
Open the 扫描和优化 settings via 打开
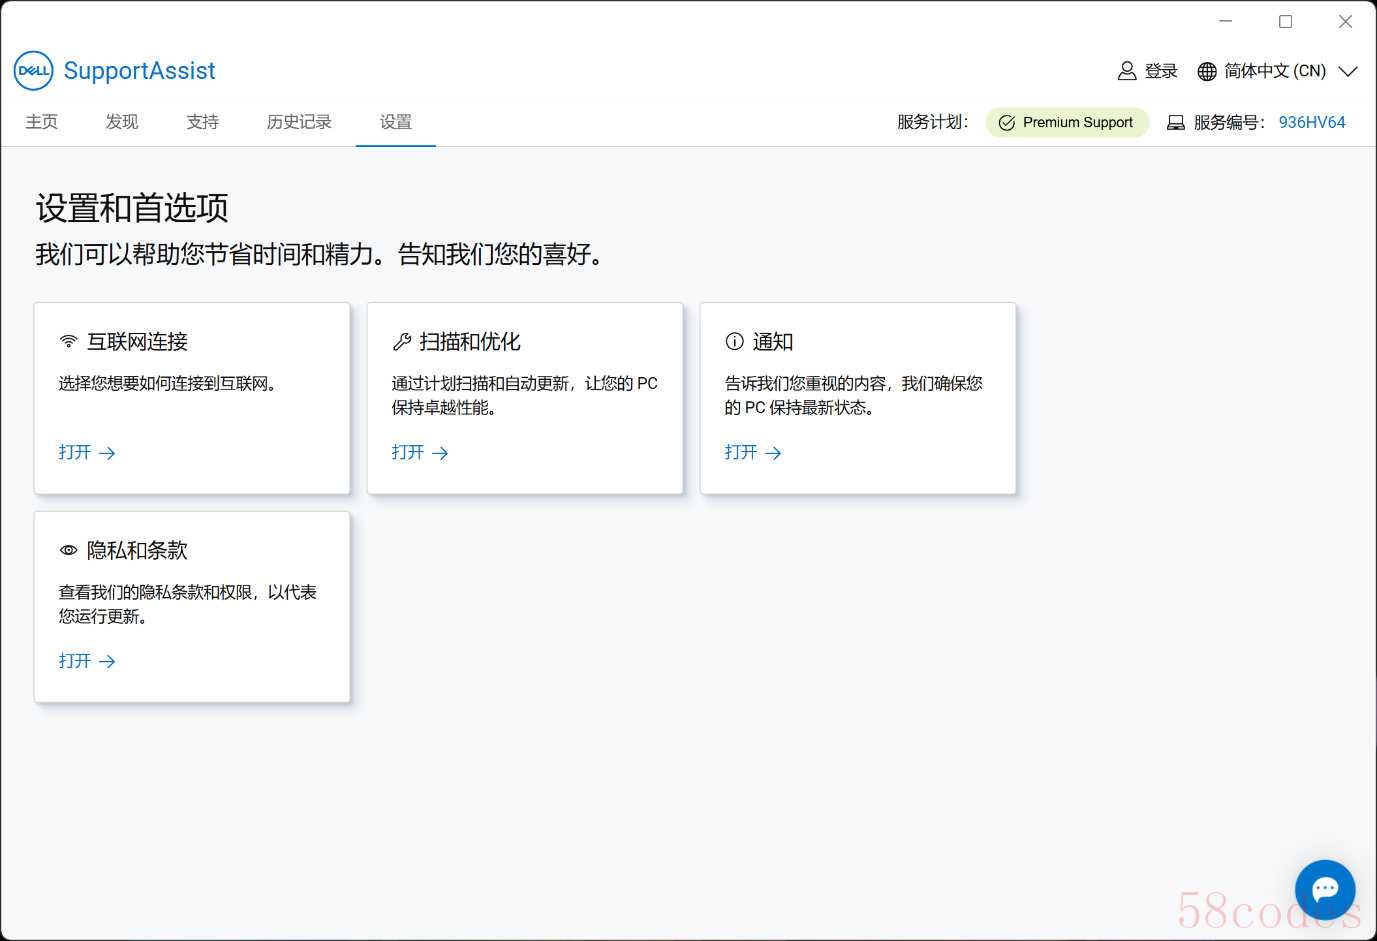pyautogui.click(x=420, y=453)
